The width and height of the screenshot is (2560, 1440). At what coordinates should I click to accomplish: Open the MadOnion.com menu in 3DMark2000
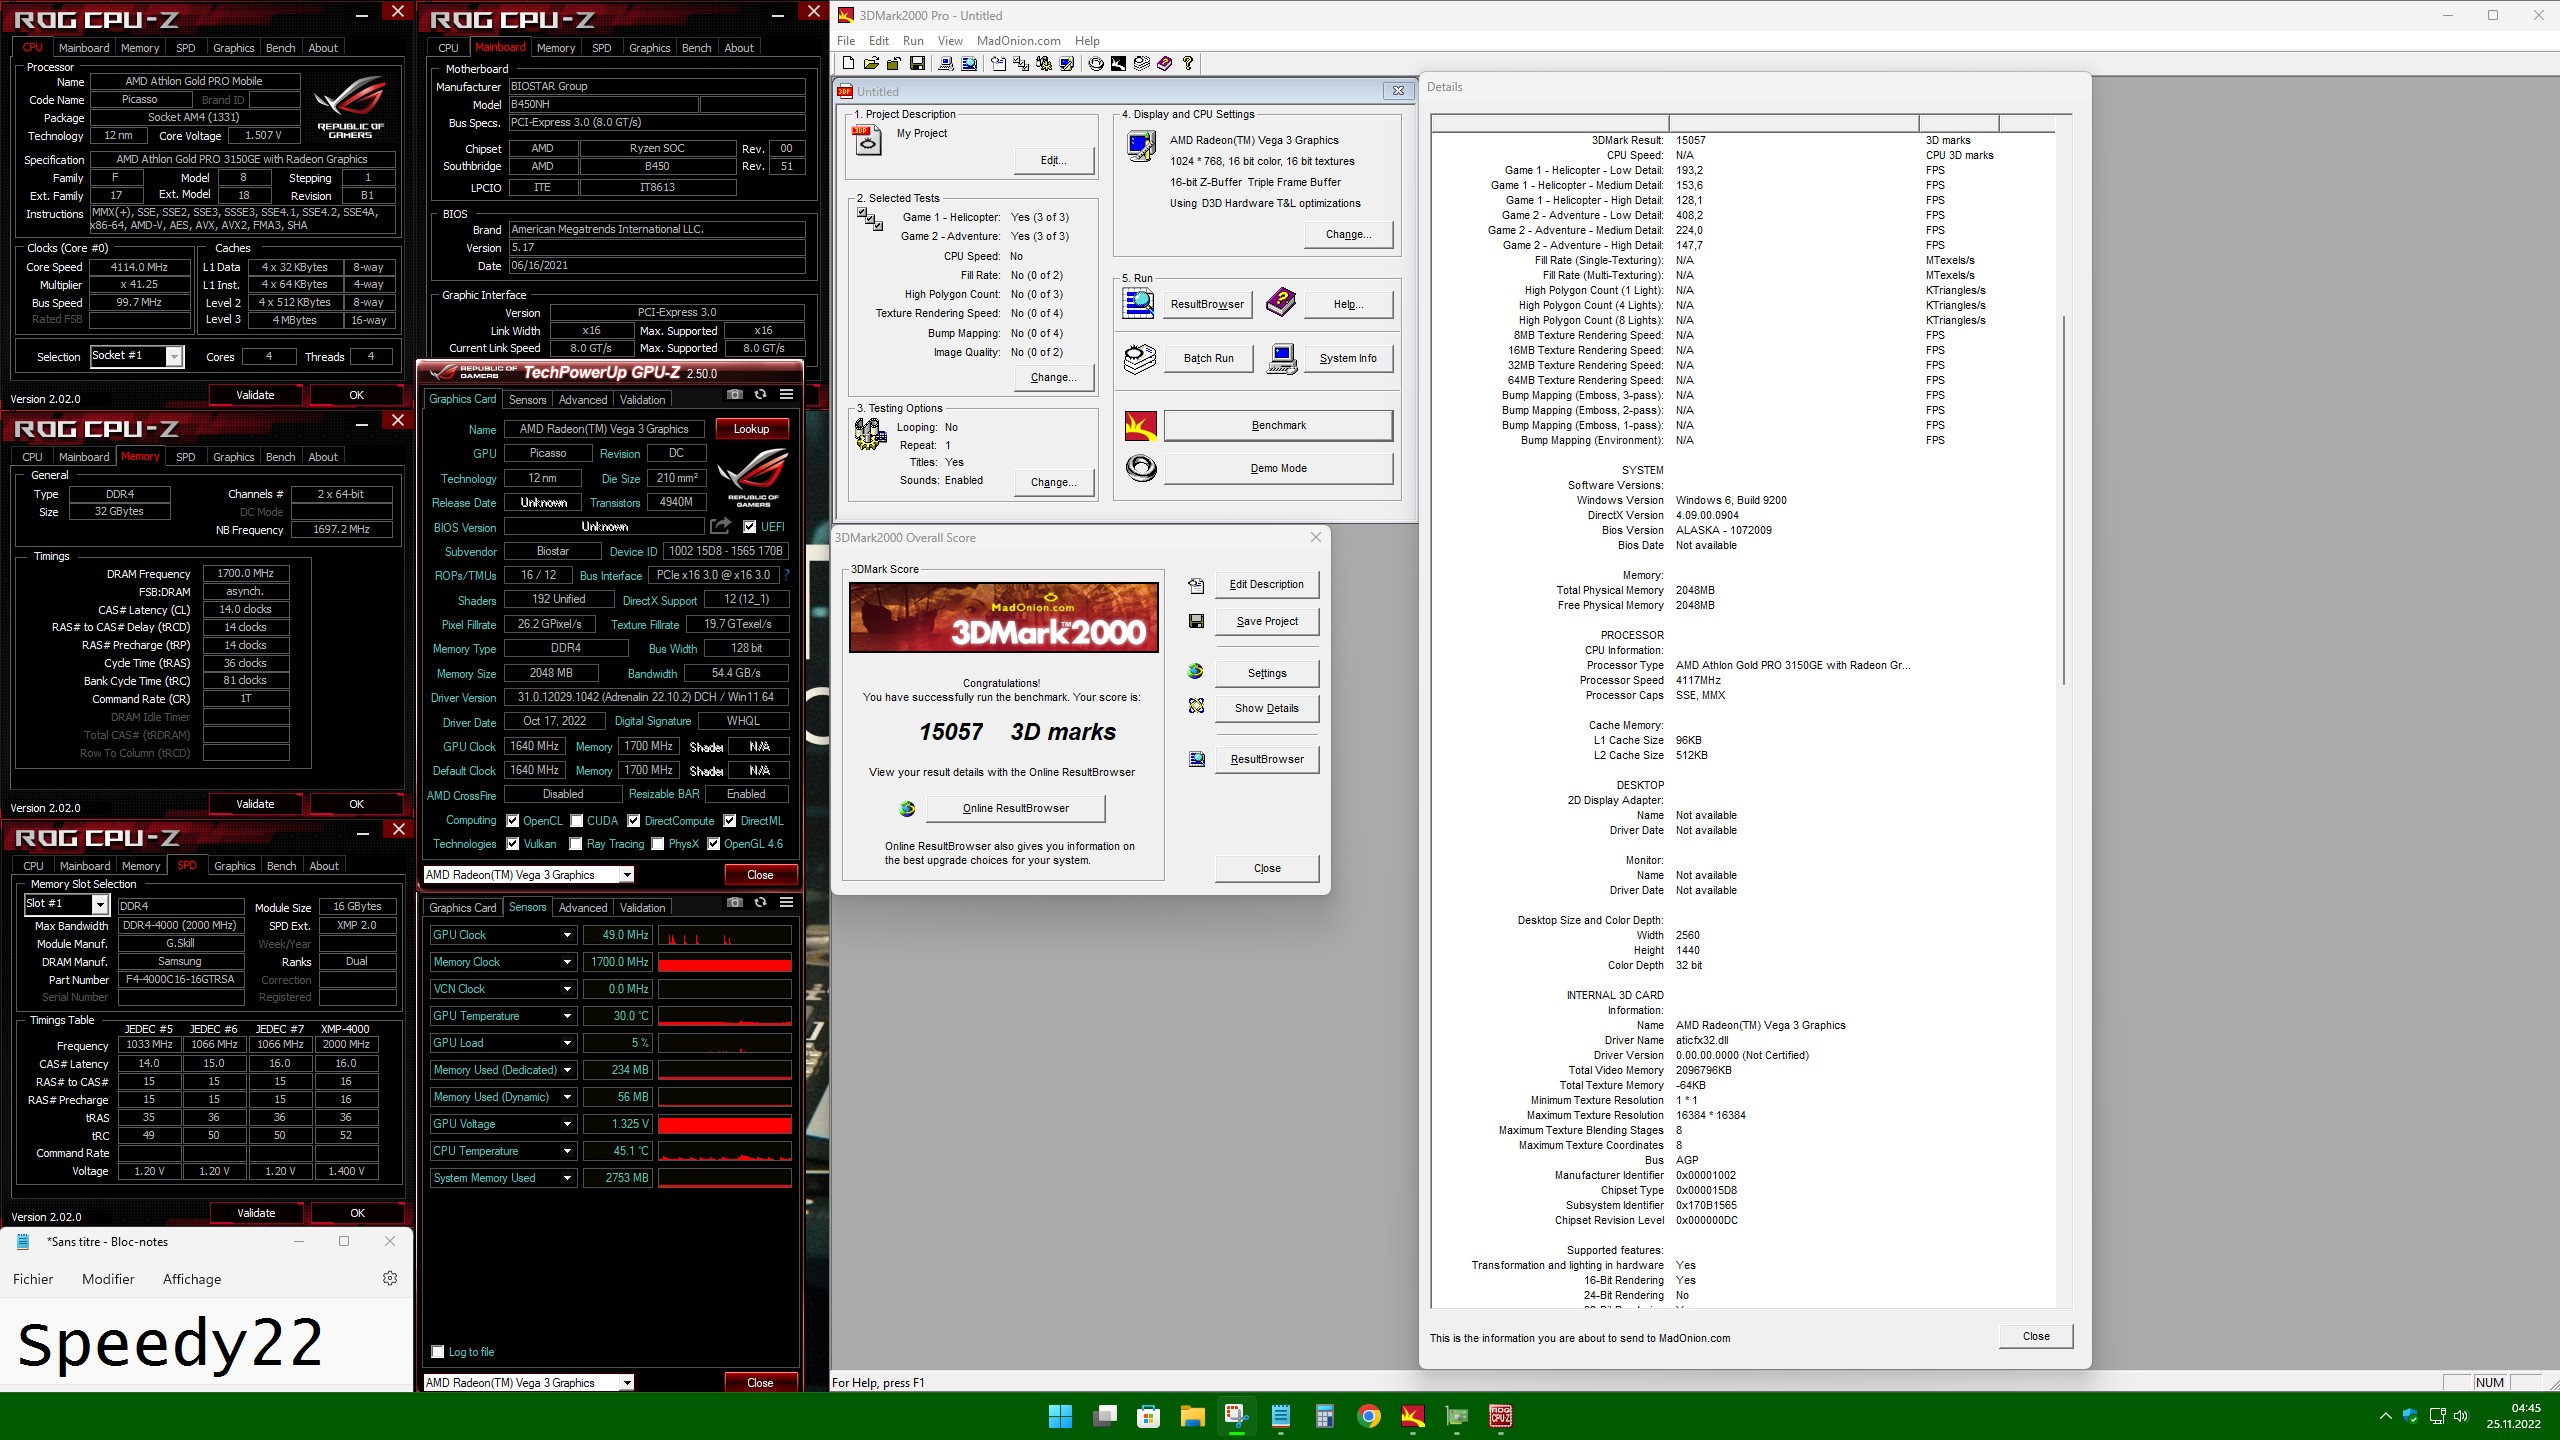click(x=1018, y=41)
